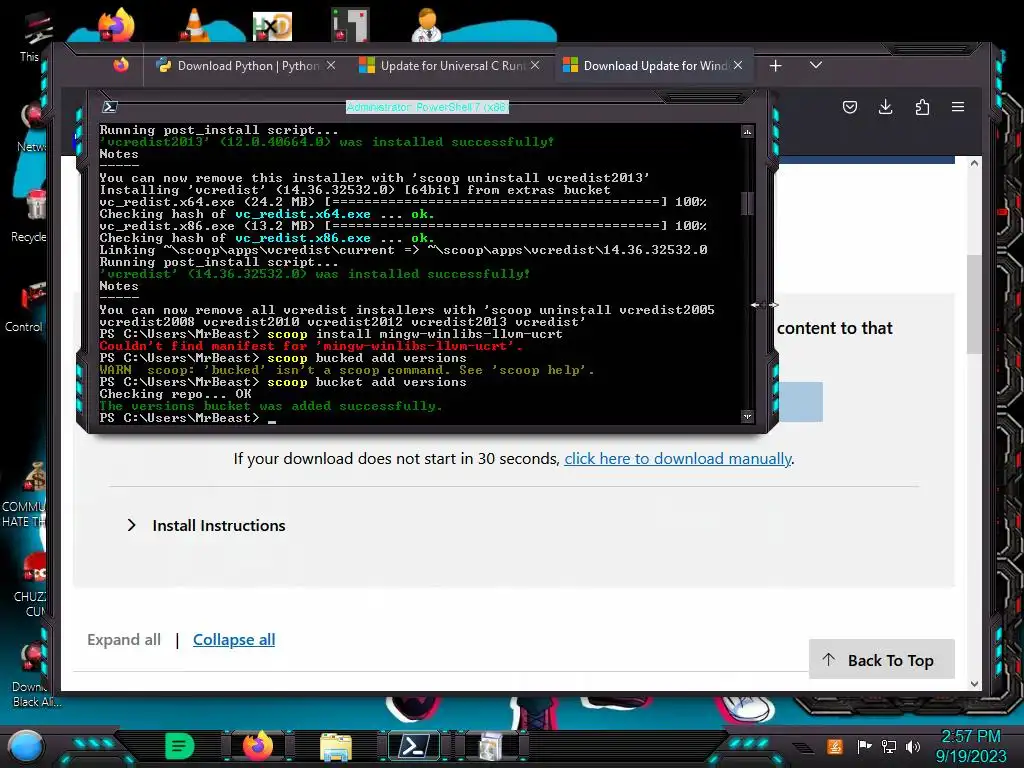Open a new Firefox tab

click(x=775, y=66)
